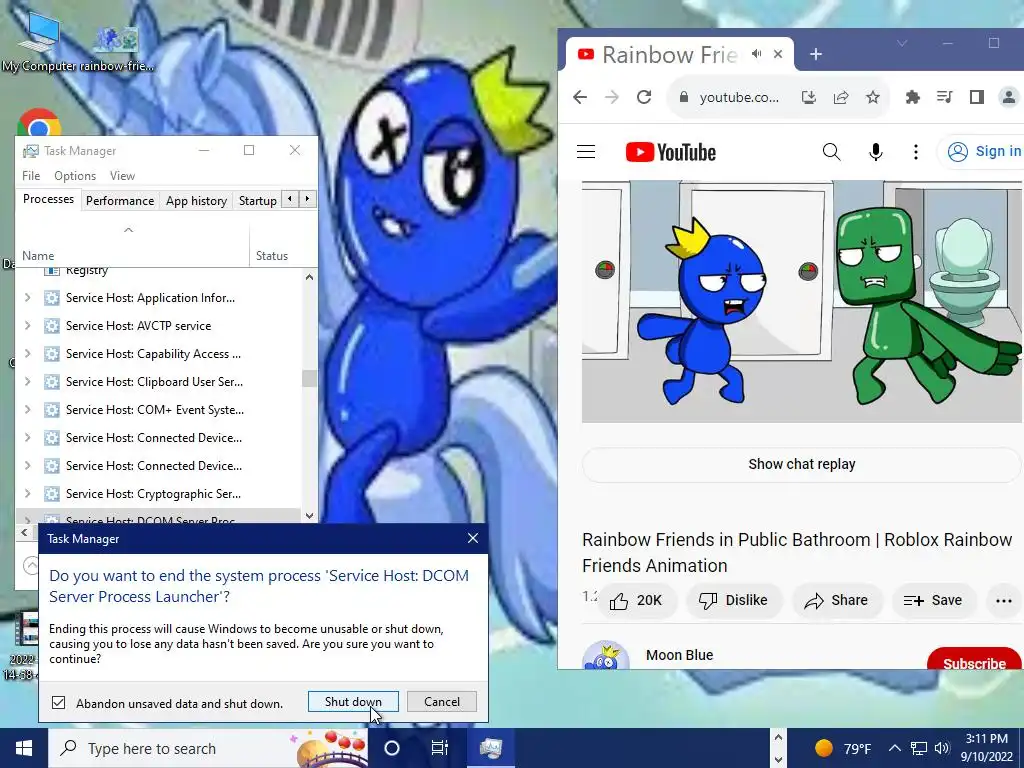Click the Windows search box
Viewport: 1024px width, 768px height.
click(208, 748)
